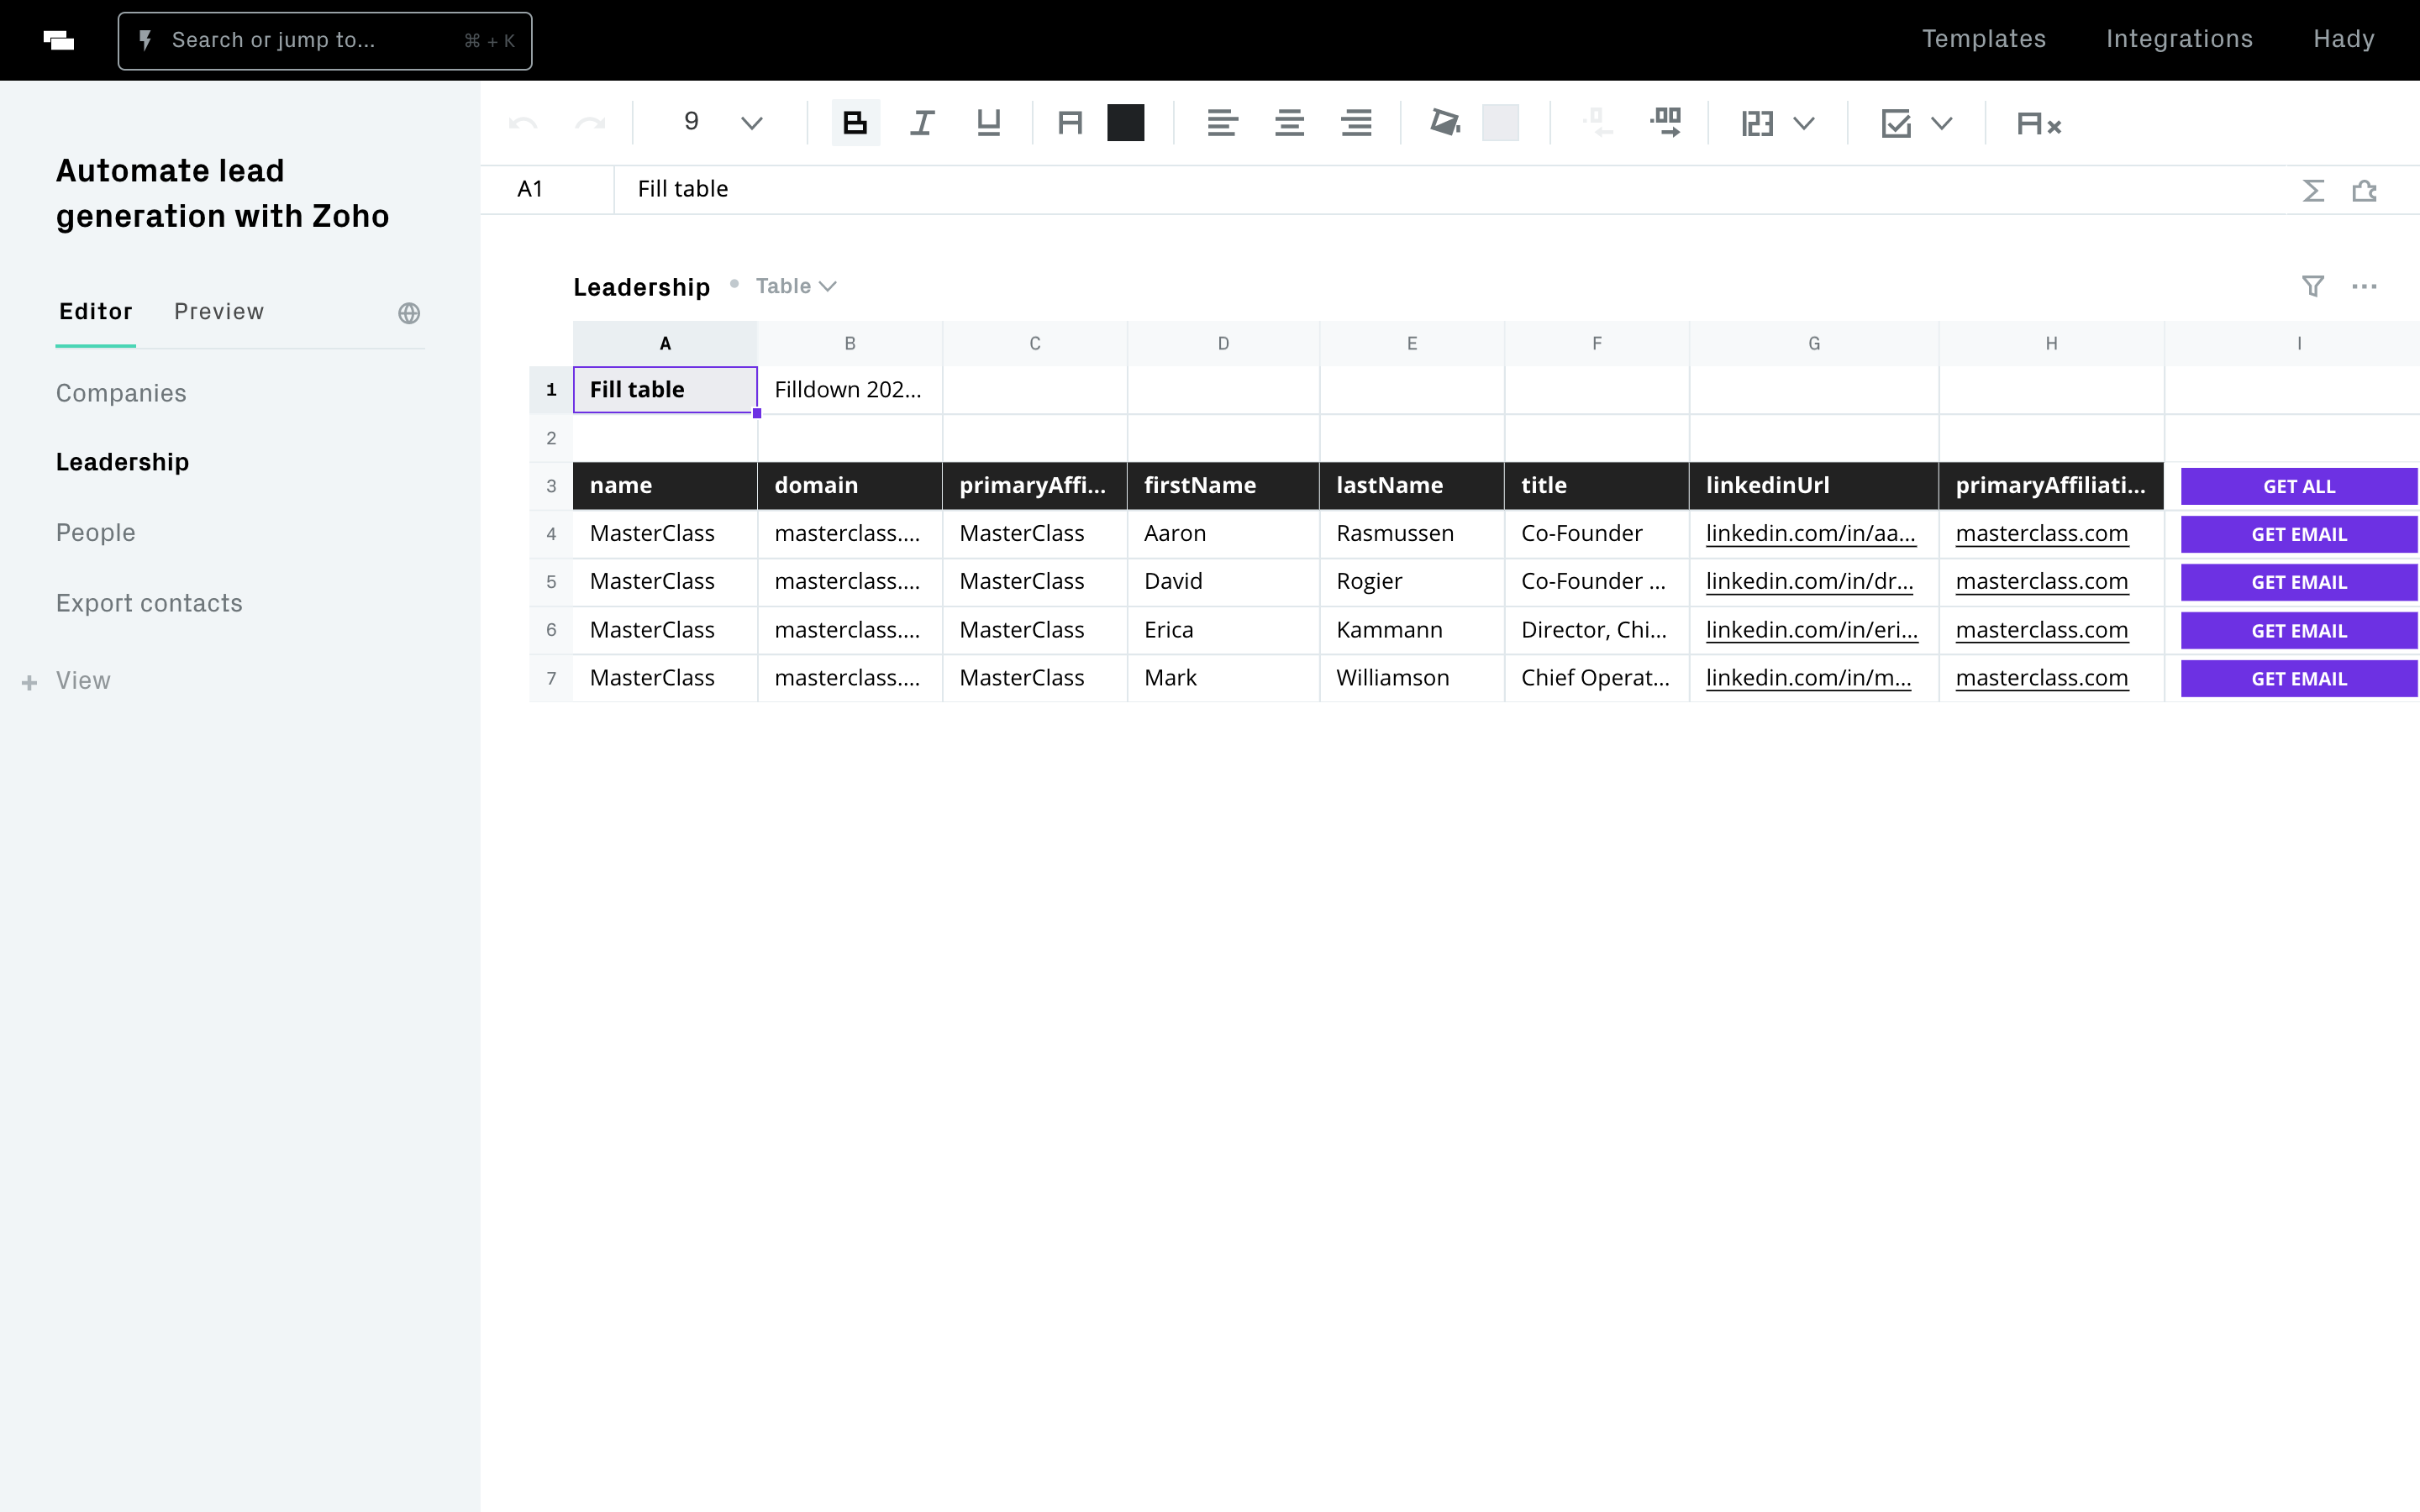The image size is (2420, 1512).
Task: Open the Companies view
Action: tap(121, 393)
